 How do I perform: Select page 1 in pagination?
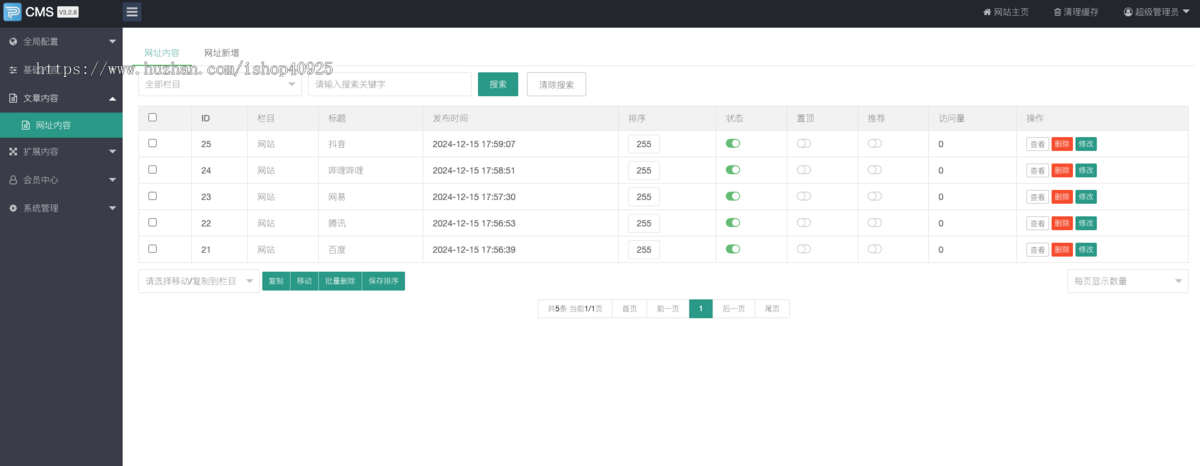coord(701,309)
